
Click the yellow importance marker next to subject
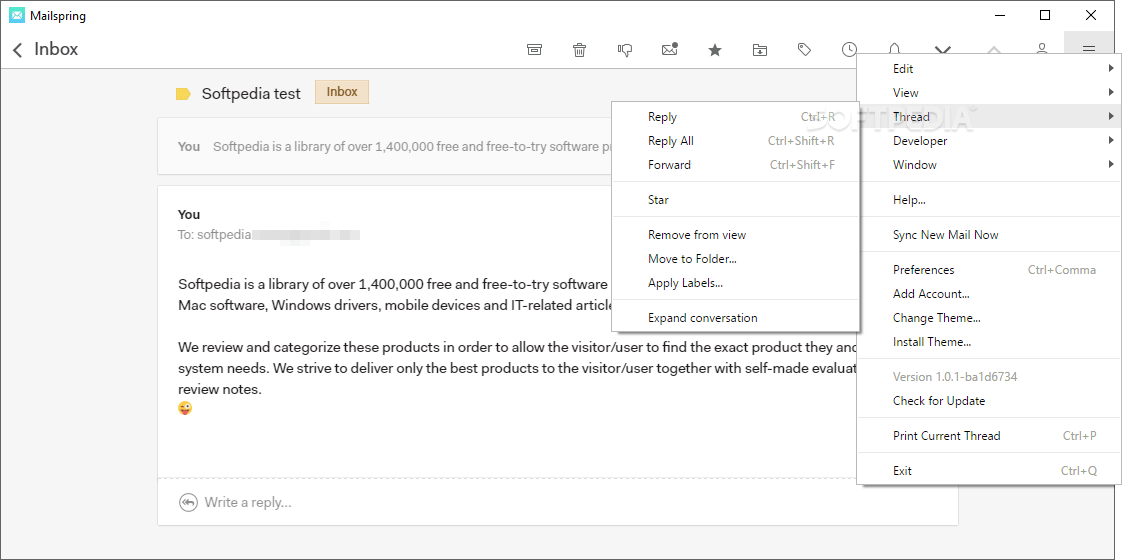(x=183, y=94)
